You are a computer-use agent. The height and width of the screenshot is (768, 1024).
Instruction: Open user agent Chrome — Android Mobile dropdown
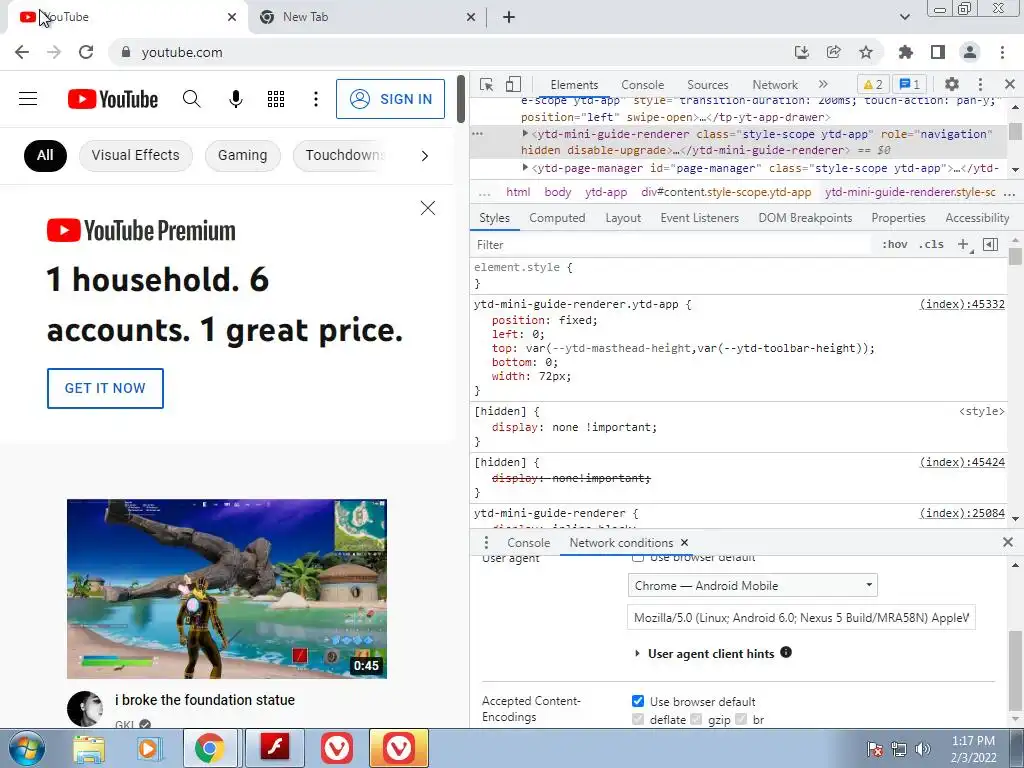(x=752, y=585)
